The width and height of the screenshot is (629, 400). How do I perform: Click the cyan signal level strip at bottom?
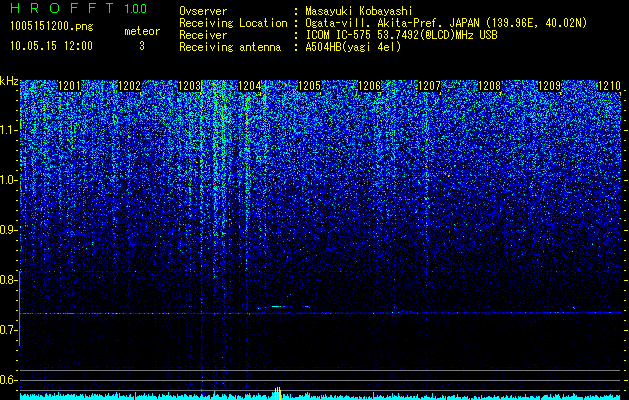click(320, 397)
